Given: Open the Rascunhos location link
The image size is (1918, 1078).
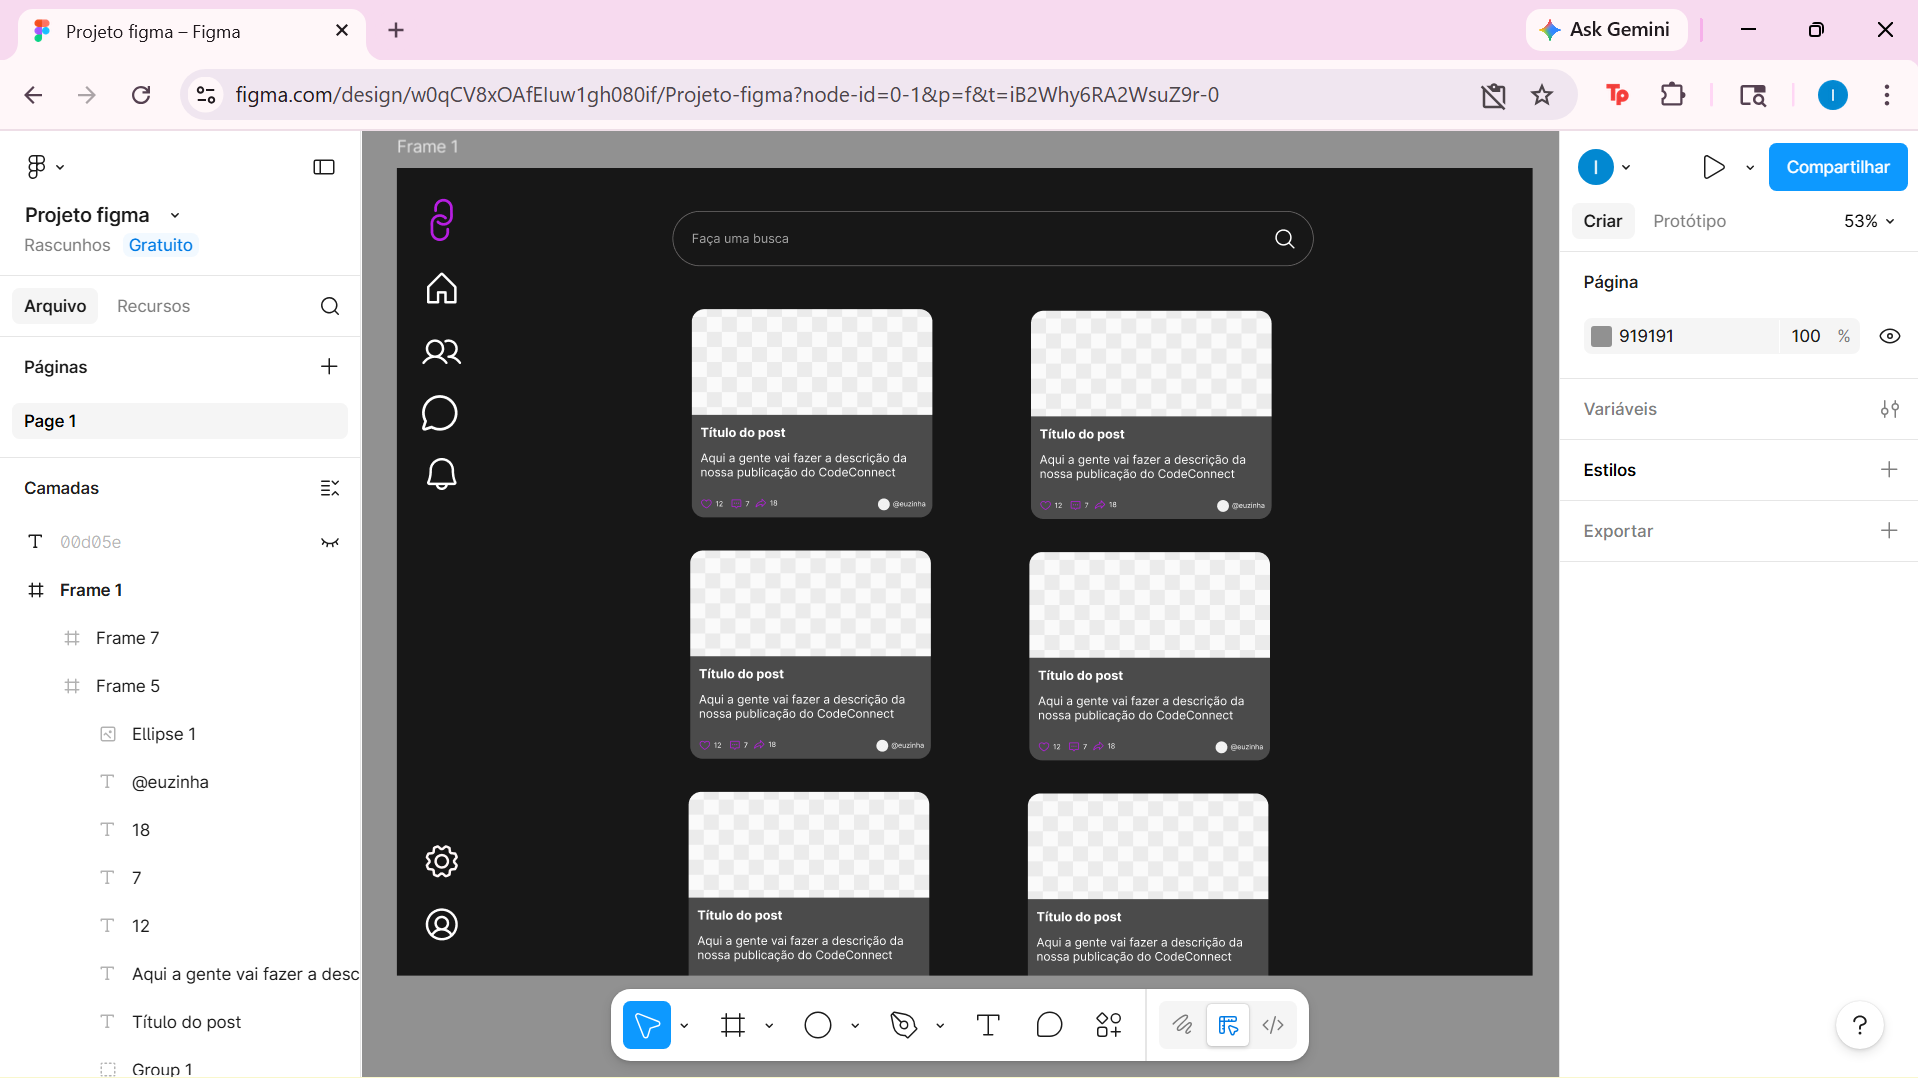Looking at the screenshot, I should pos(67,245).
